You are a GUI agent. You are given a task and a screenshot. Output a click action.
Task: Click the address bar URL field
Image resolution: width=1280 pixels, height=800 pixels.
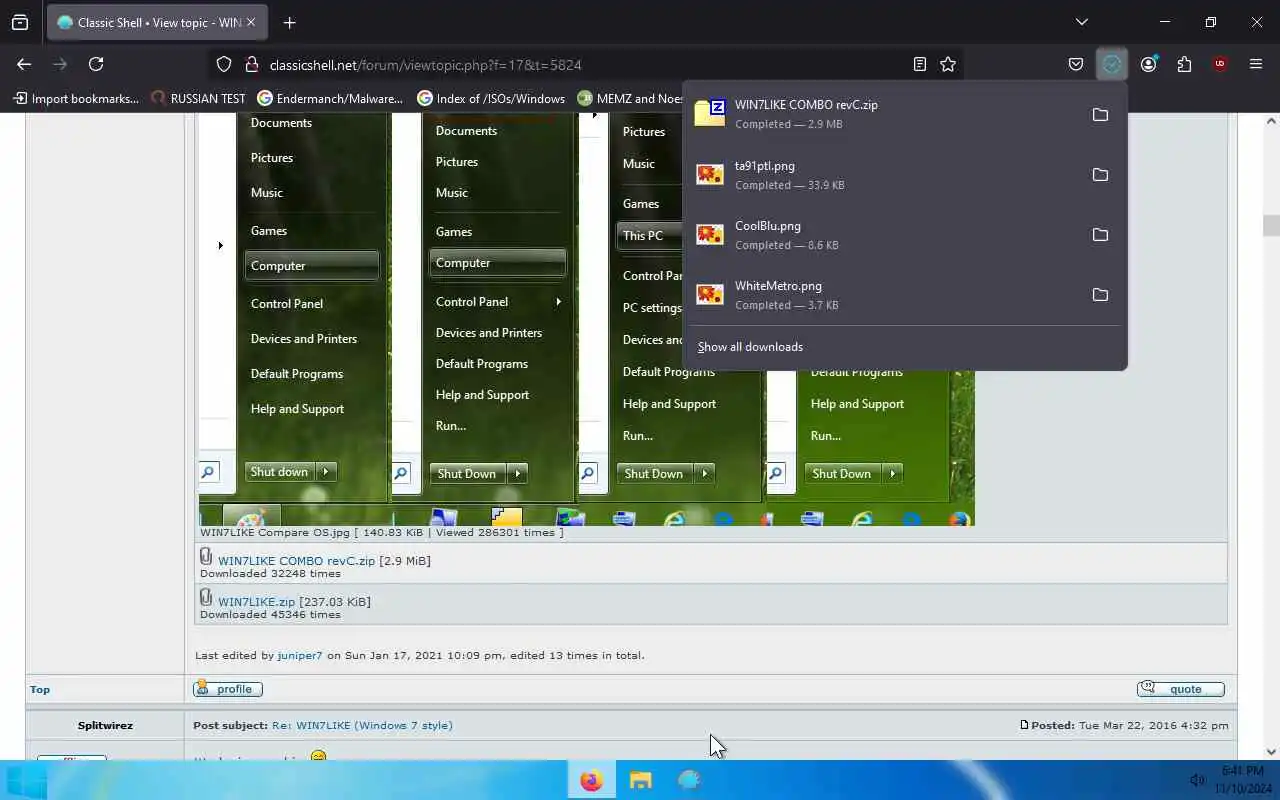coord(585,64)
